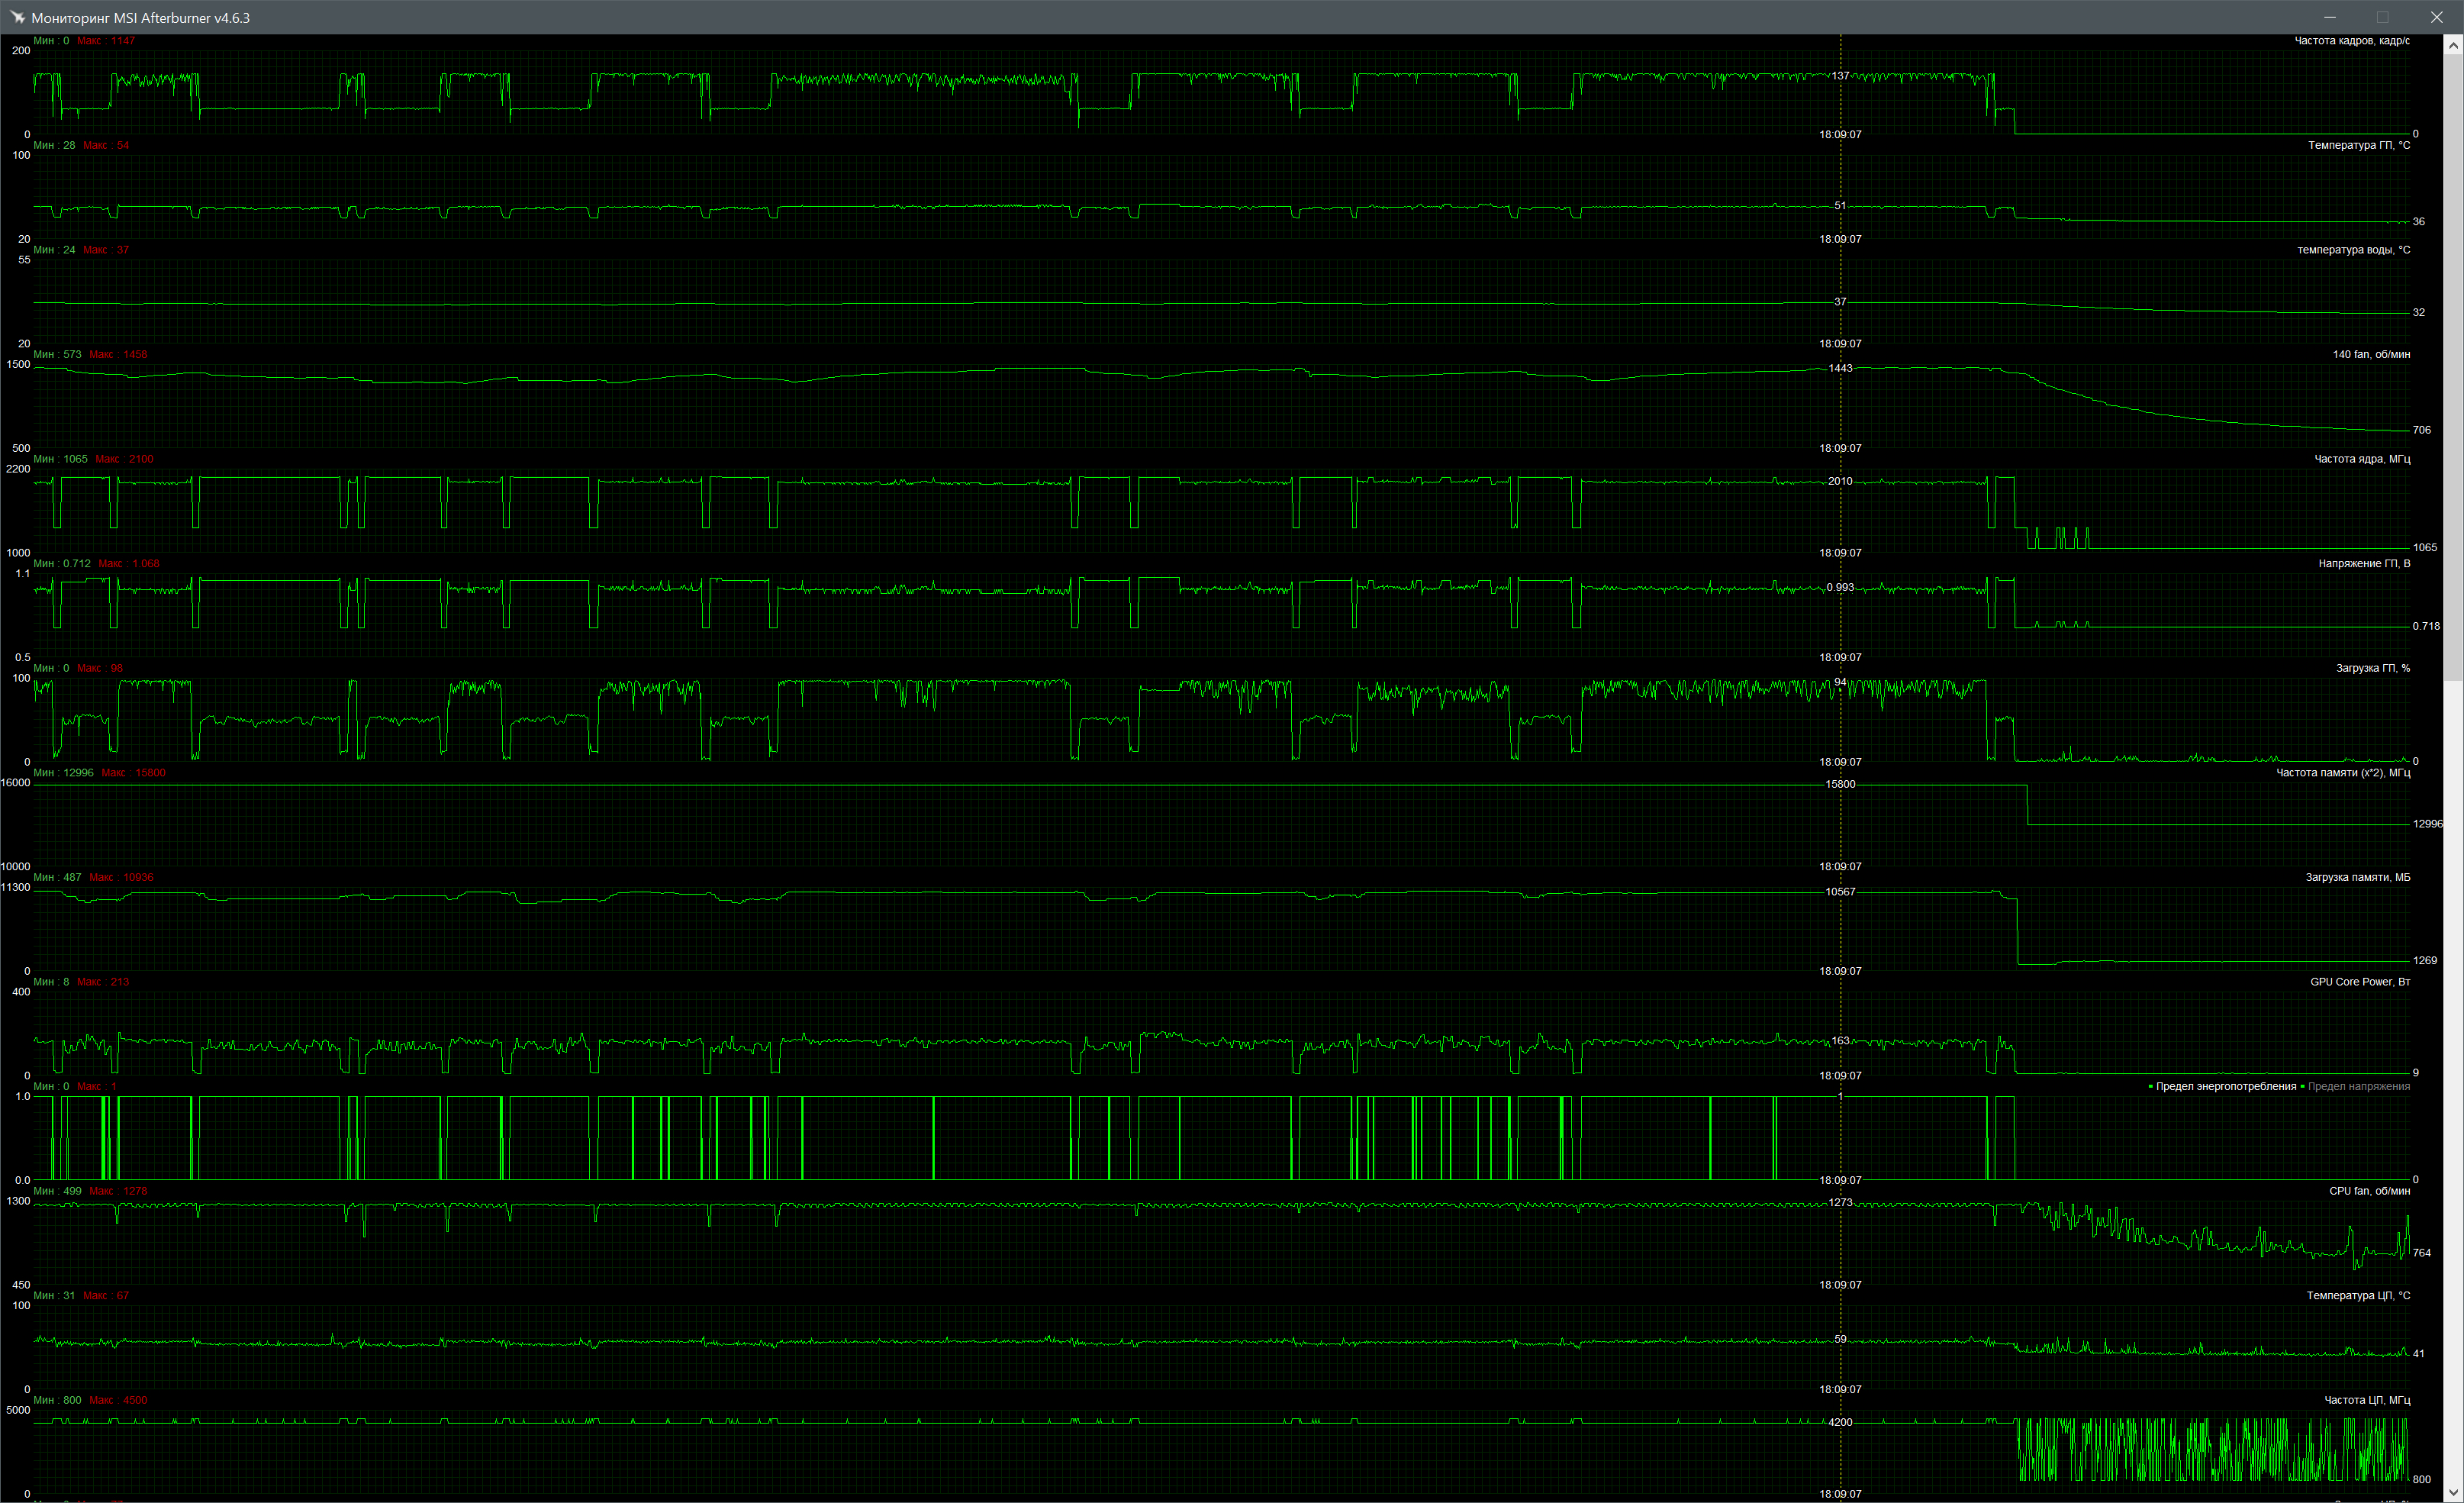The width and height of the screenshot is (2464, 1503).
Task: Click the 2010 value marker on core clock graph
Action: tap(1840, 481)
